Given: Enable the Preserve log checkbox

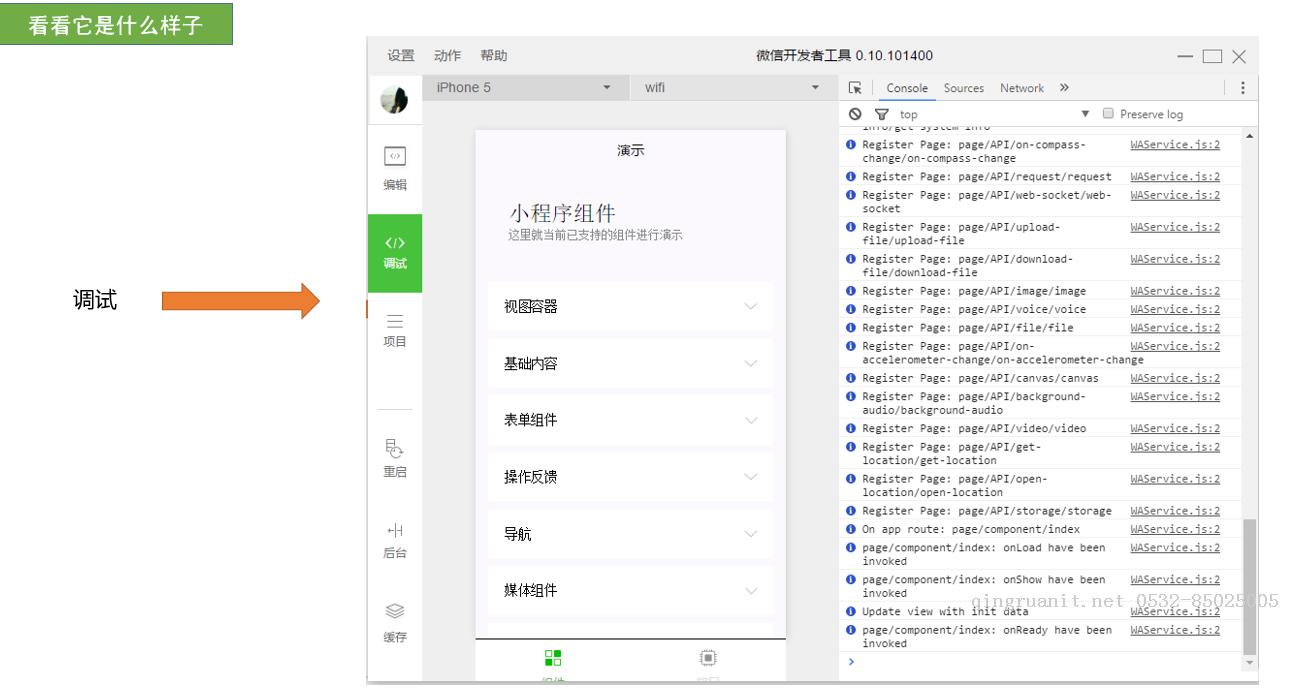Looking at the screenshot, I should tap(1107, 114).
